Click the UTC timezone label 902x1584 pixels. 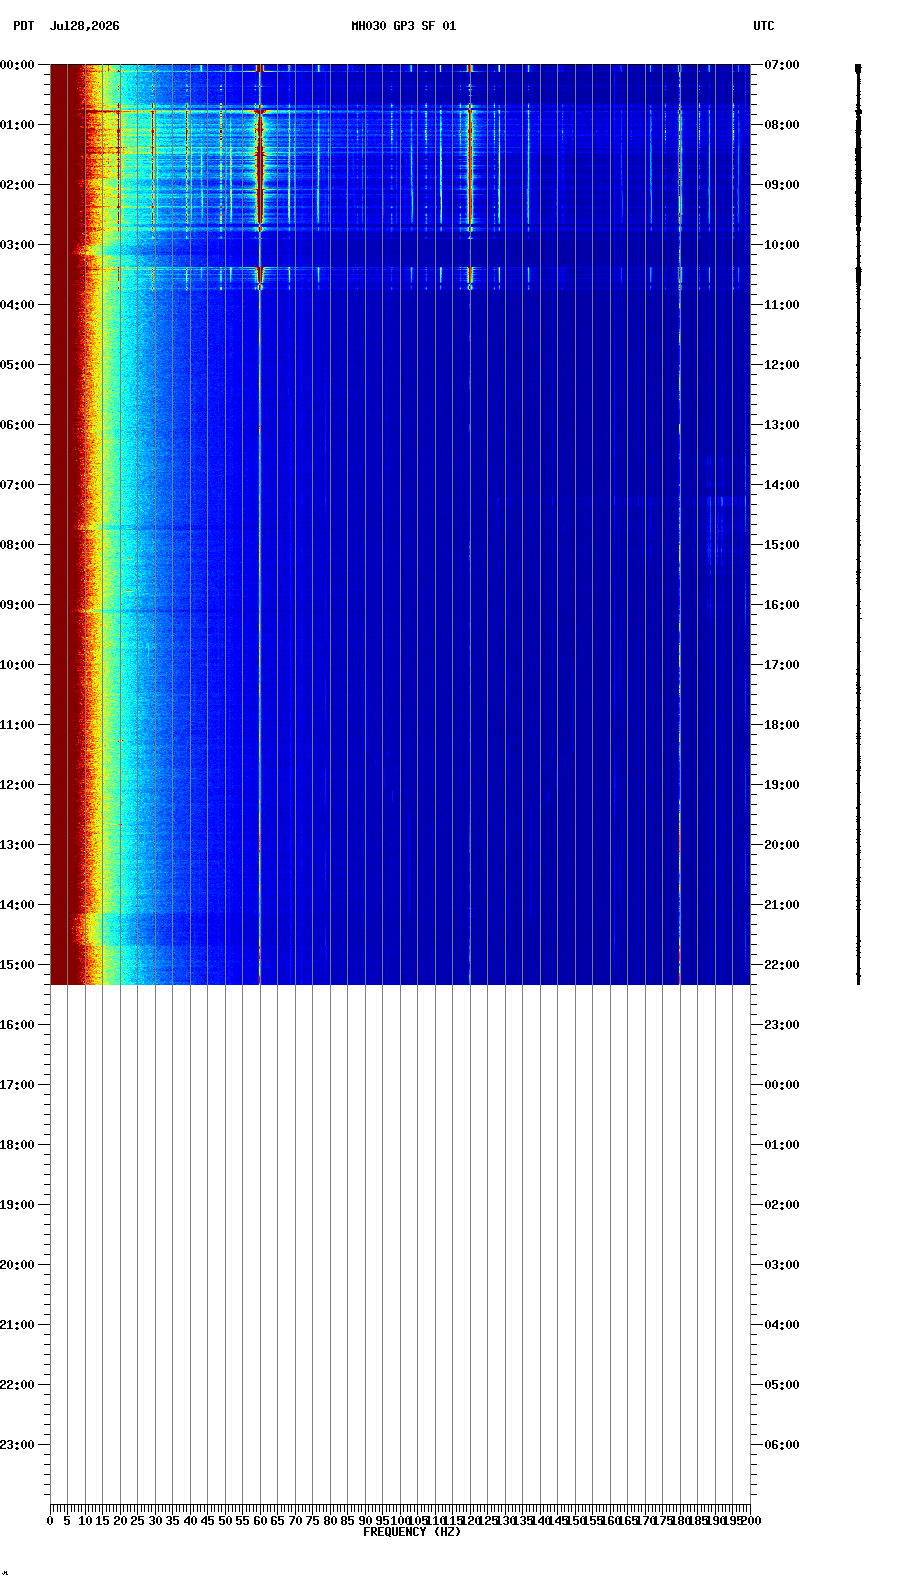[763, 26]
